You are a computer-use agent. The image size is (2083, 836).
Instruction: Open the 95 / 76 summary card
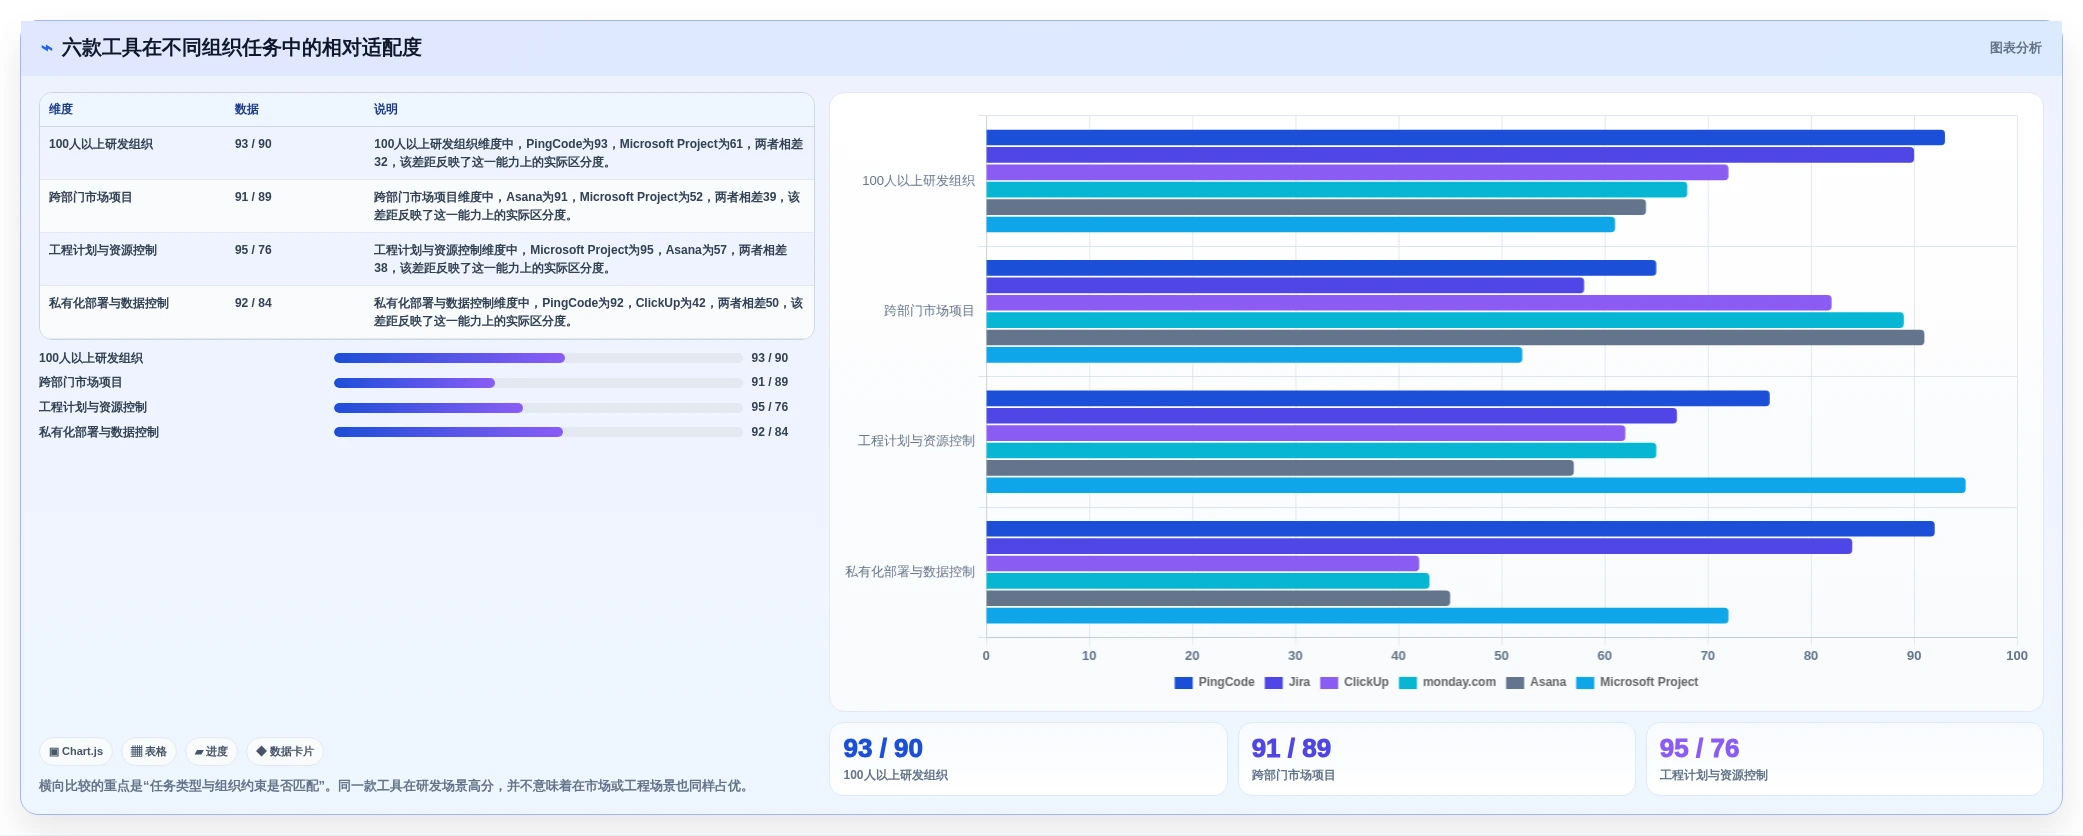(1844, 759)
